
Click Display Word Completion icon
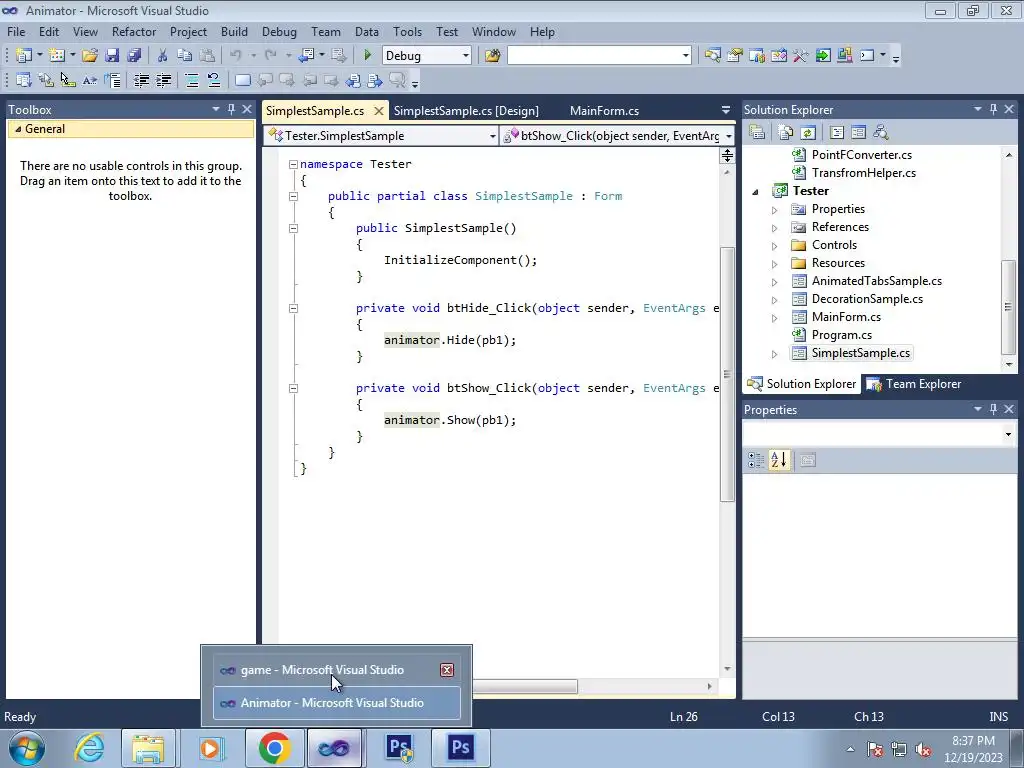tap(90, 80)
